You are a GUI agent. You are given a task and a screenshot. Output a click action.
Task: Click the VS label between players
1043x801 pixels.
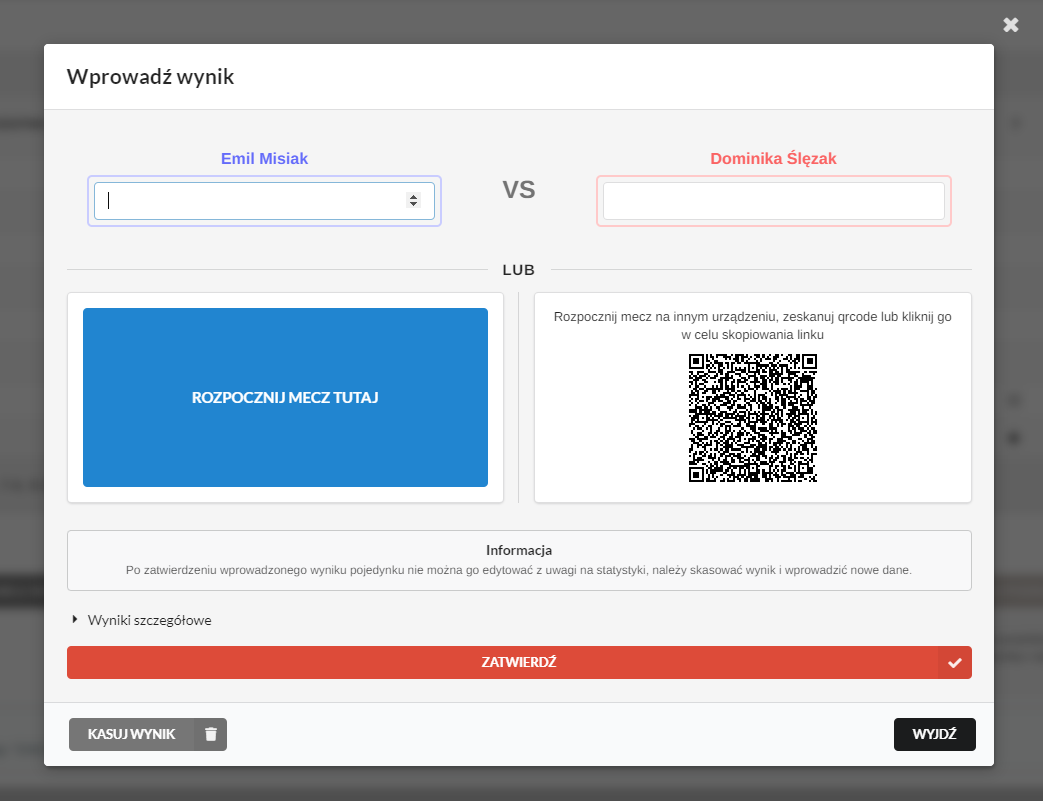tap(519, 190)
